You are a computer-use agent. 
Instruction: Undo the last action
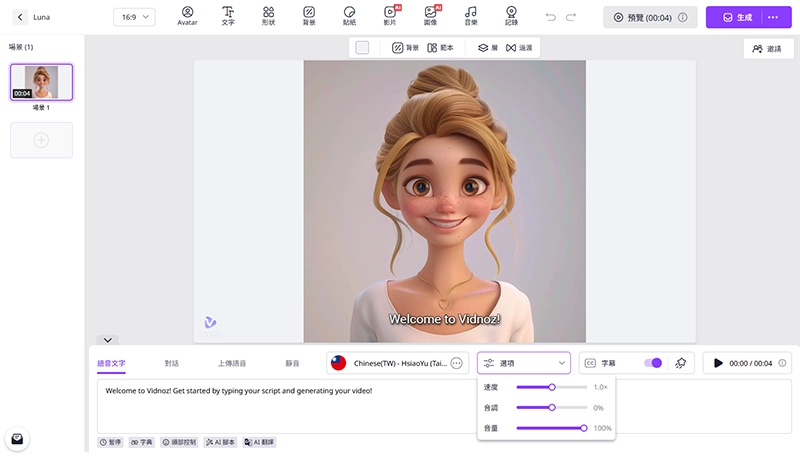click(x=551, y=17)
